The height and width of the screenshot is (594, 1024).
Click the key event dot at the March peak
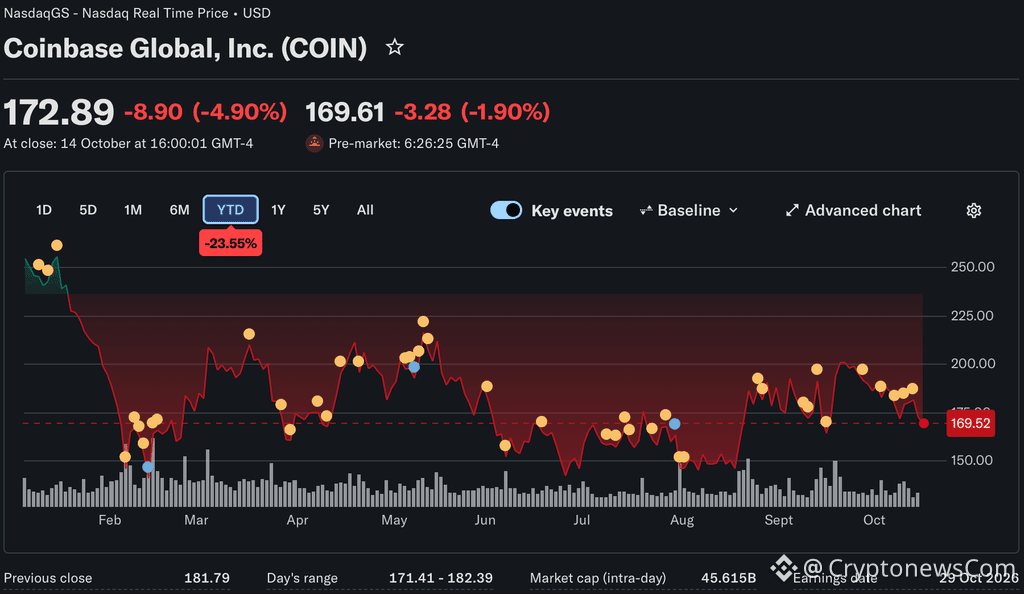click(249, 334)
